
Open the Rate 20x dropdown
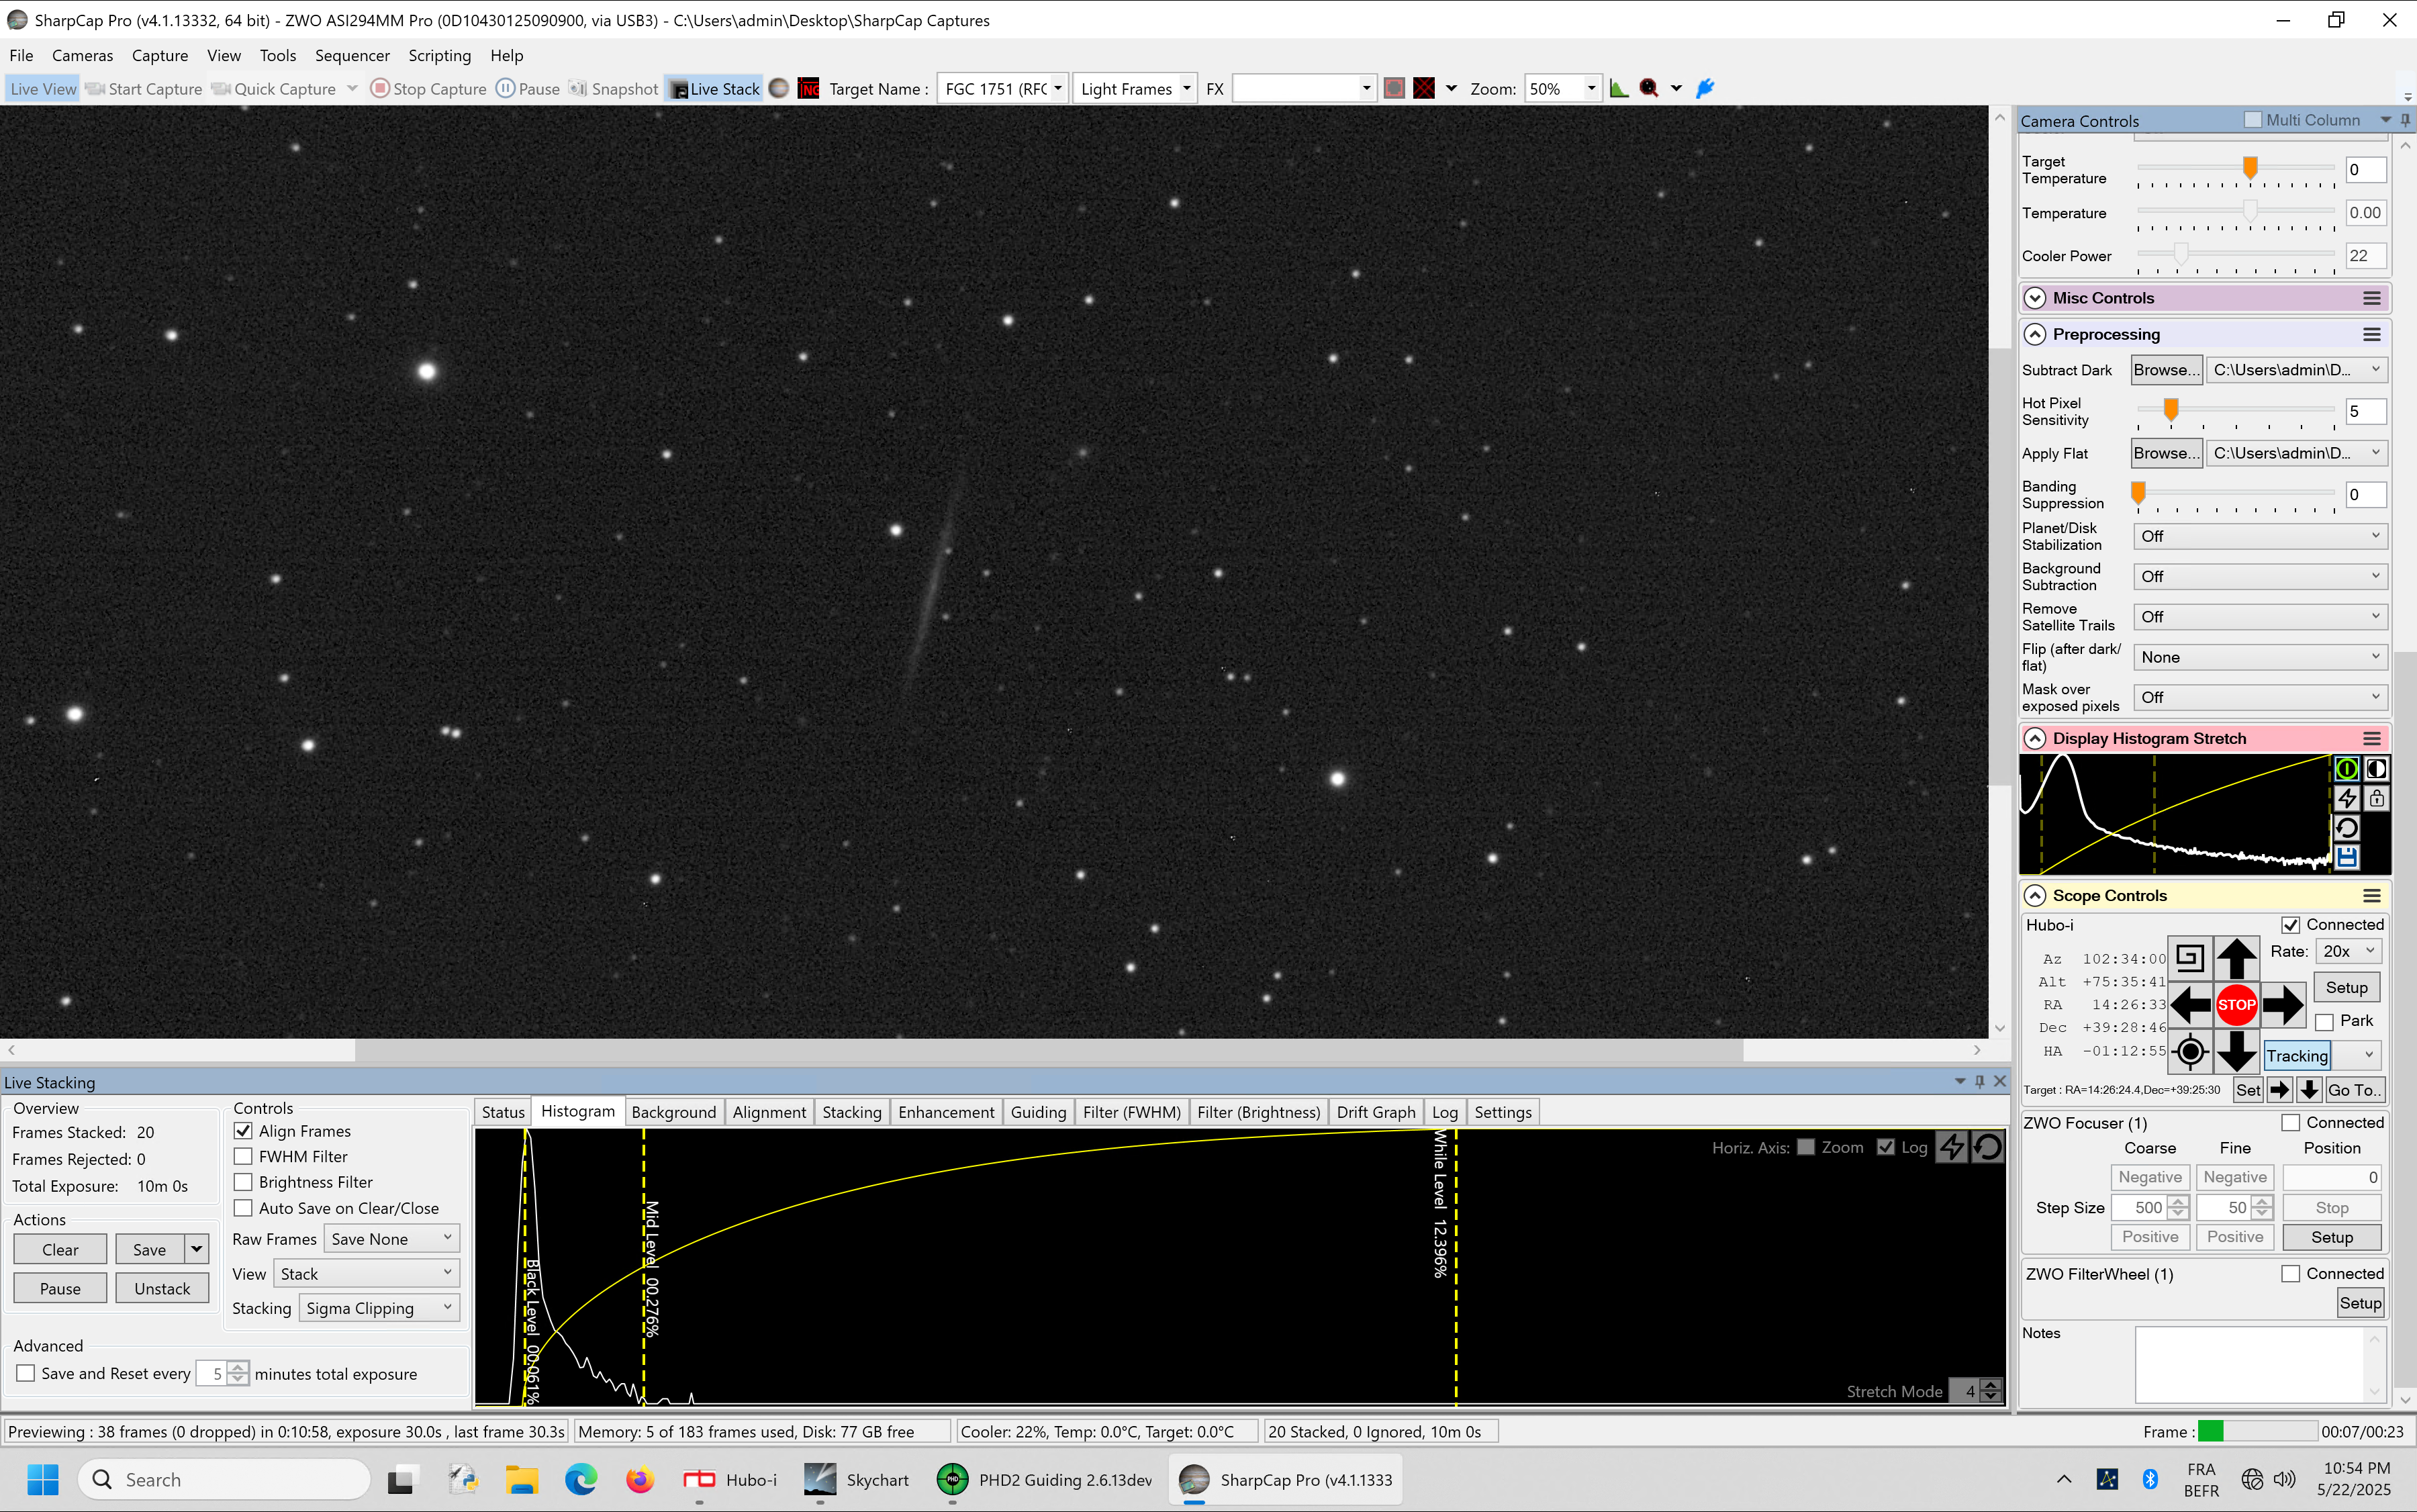(x=2348, y=951)
